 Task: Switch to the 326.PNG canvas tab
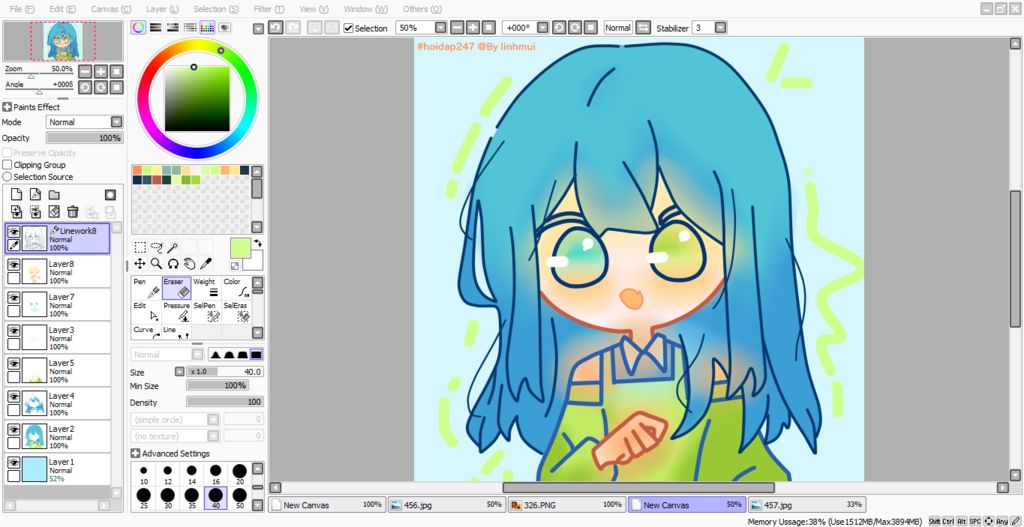point(566,505)
